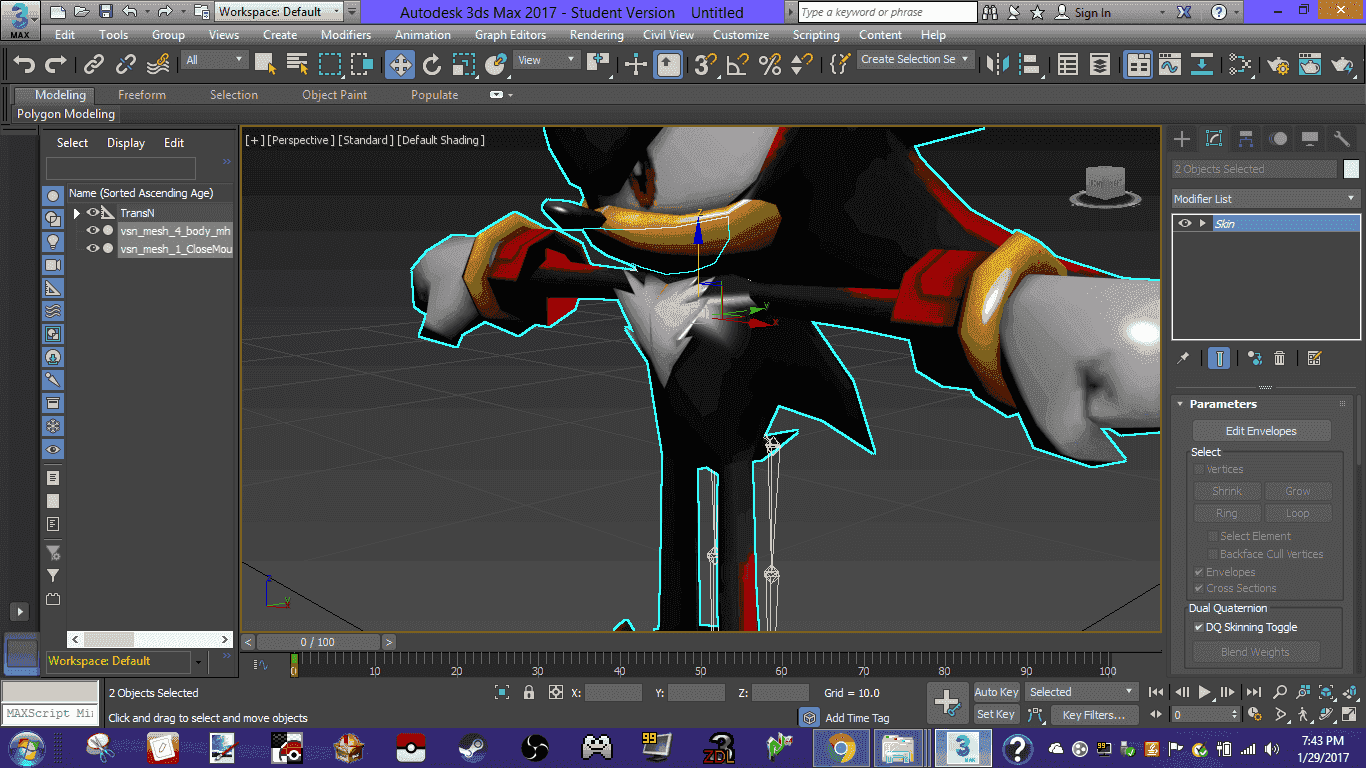Open the Schematic View
This screenshot has height=768, width=1366.
tap(1202, 65)
